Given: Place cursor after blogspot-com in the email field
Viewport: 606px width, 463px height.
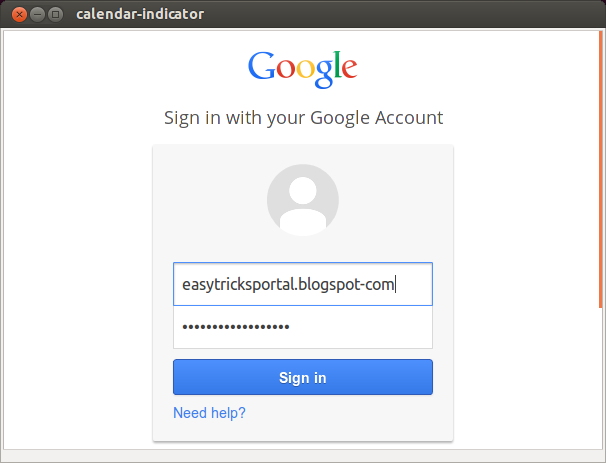Looking at the screenshot, I should point(395,285).
